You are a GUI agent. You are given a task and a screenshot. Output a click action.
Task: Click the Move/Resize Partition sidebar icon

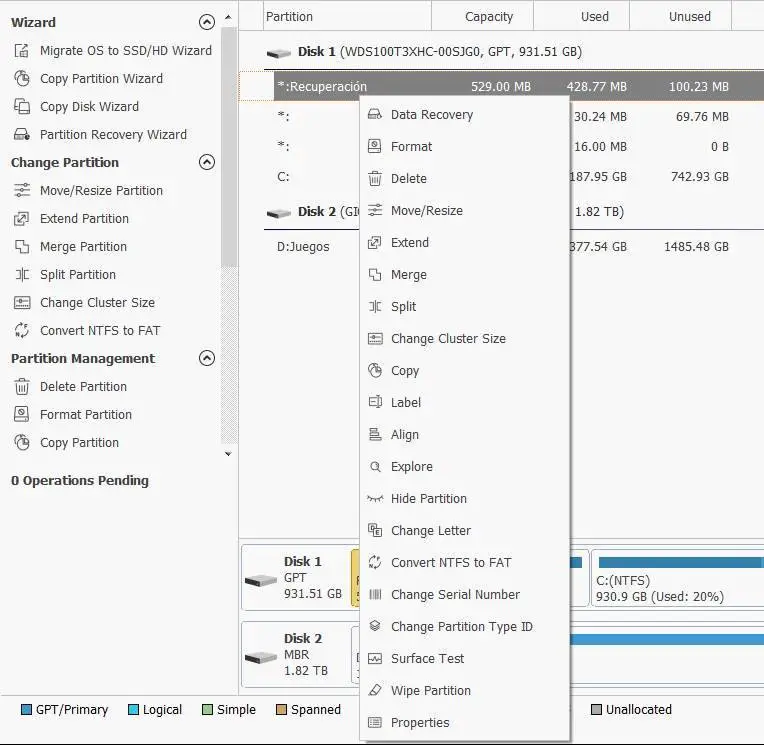pos(22,190)
